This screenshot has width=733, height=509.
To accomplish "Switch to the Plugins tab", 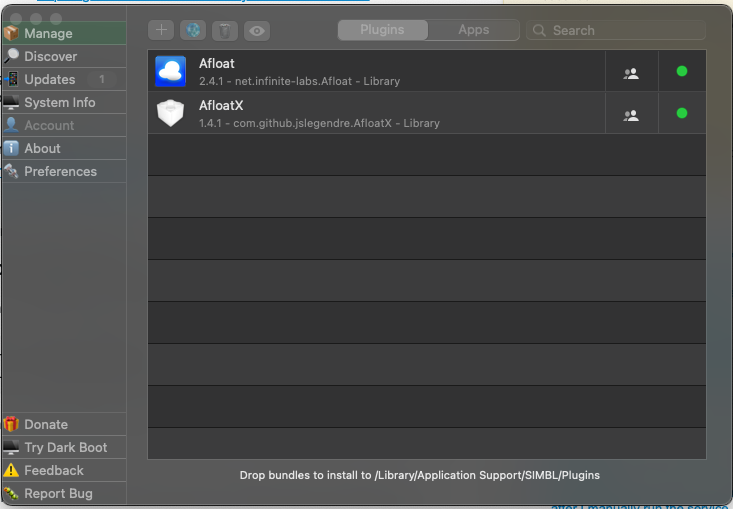I will pos(382,30).
